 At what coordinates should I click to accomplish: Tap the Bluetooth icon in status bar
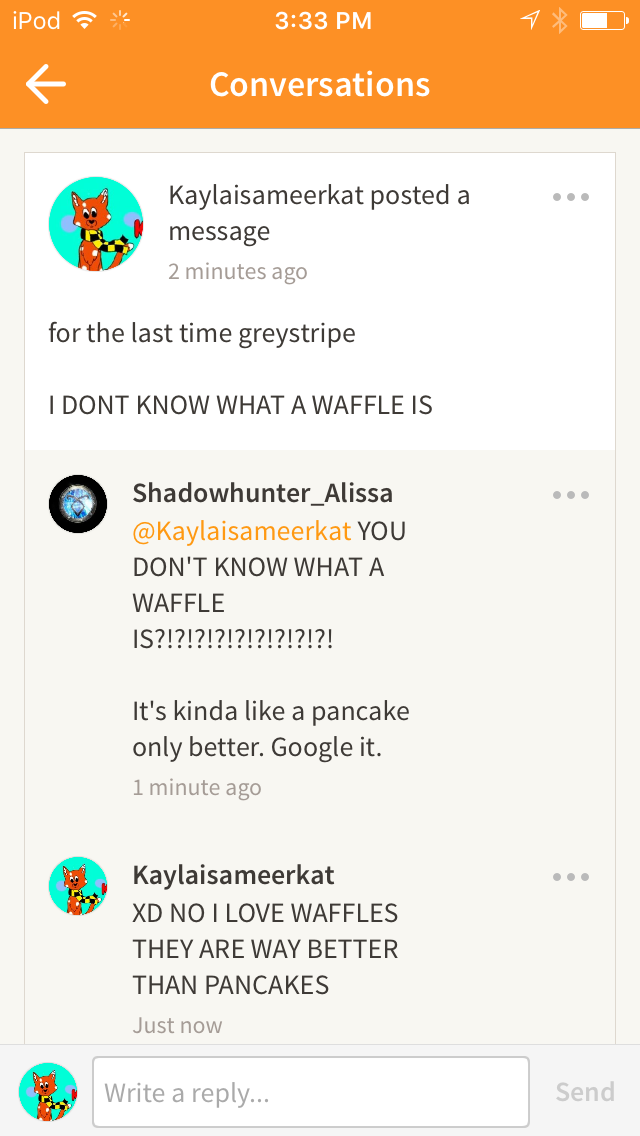(559, 21)
